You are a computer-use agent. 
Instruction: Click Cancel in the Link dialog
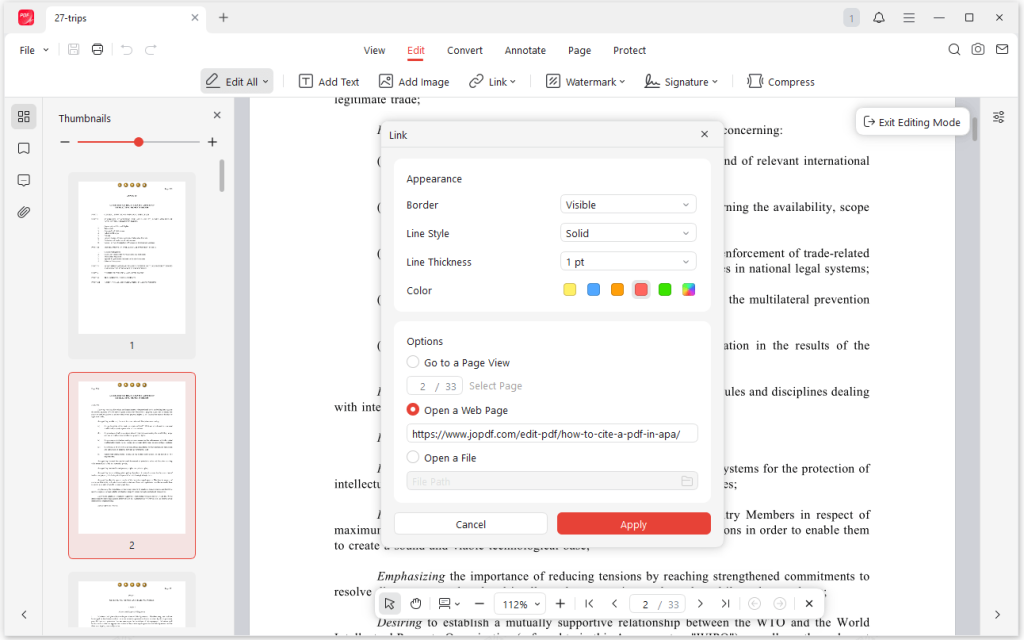tap(470, 524)
